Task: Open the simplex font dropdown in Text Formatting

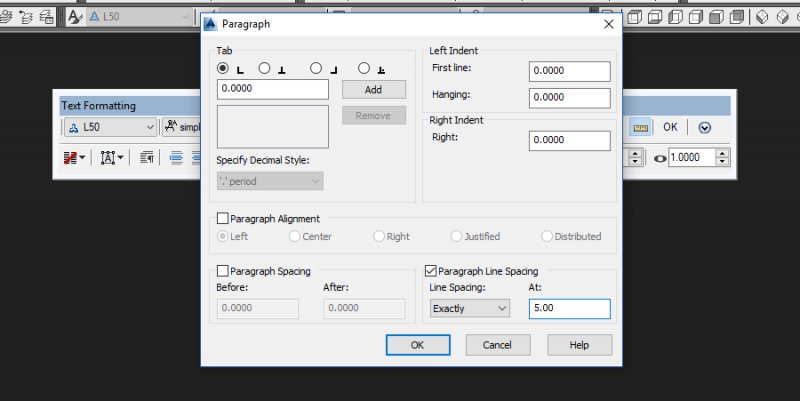Action: click(182, 127)
